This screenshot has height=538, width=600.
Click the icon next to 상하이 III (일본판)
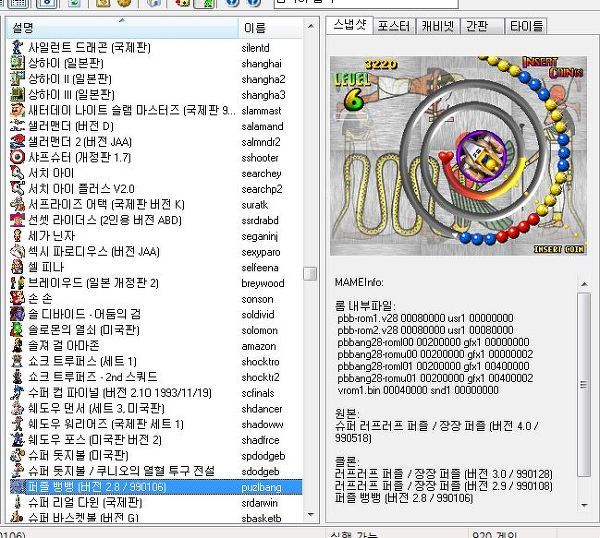tap(17, 95)
